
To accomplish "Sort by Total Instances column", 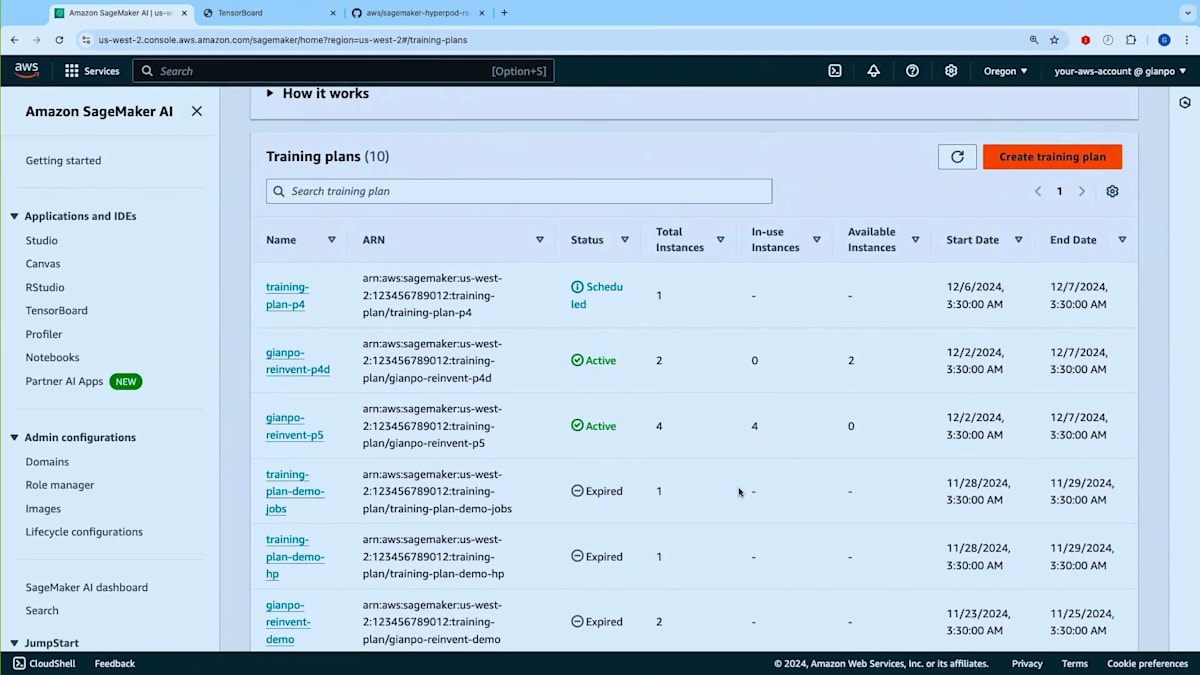I will [720, 240].
